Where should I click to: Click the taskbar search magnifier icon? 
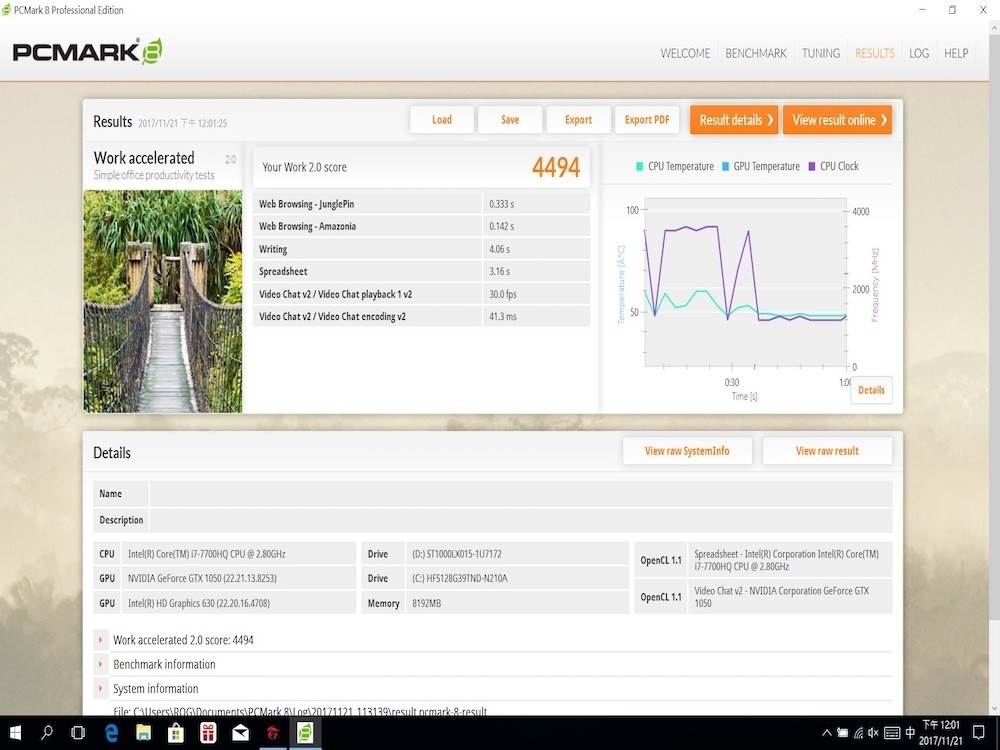click(x=47, y=733)
